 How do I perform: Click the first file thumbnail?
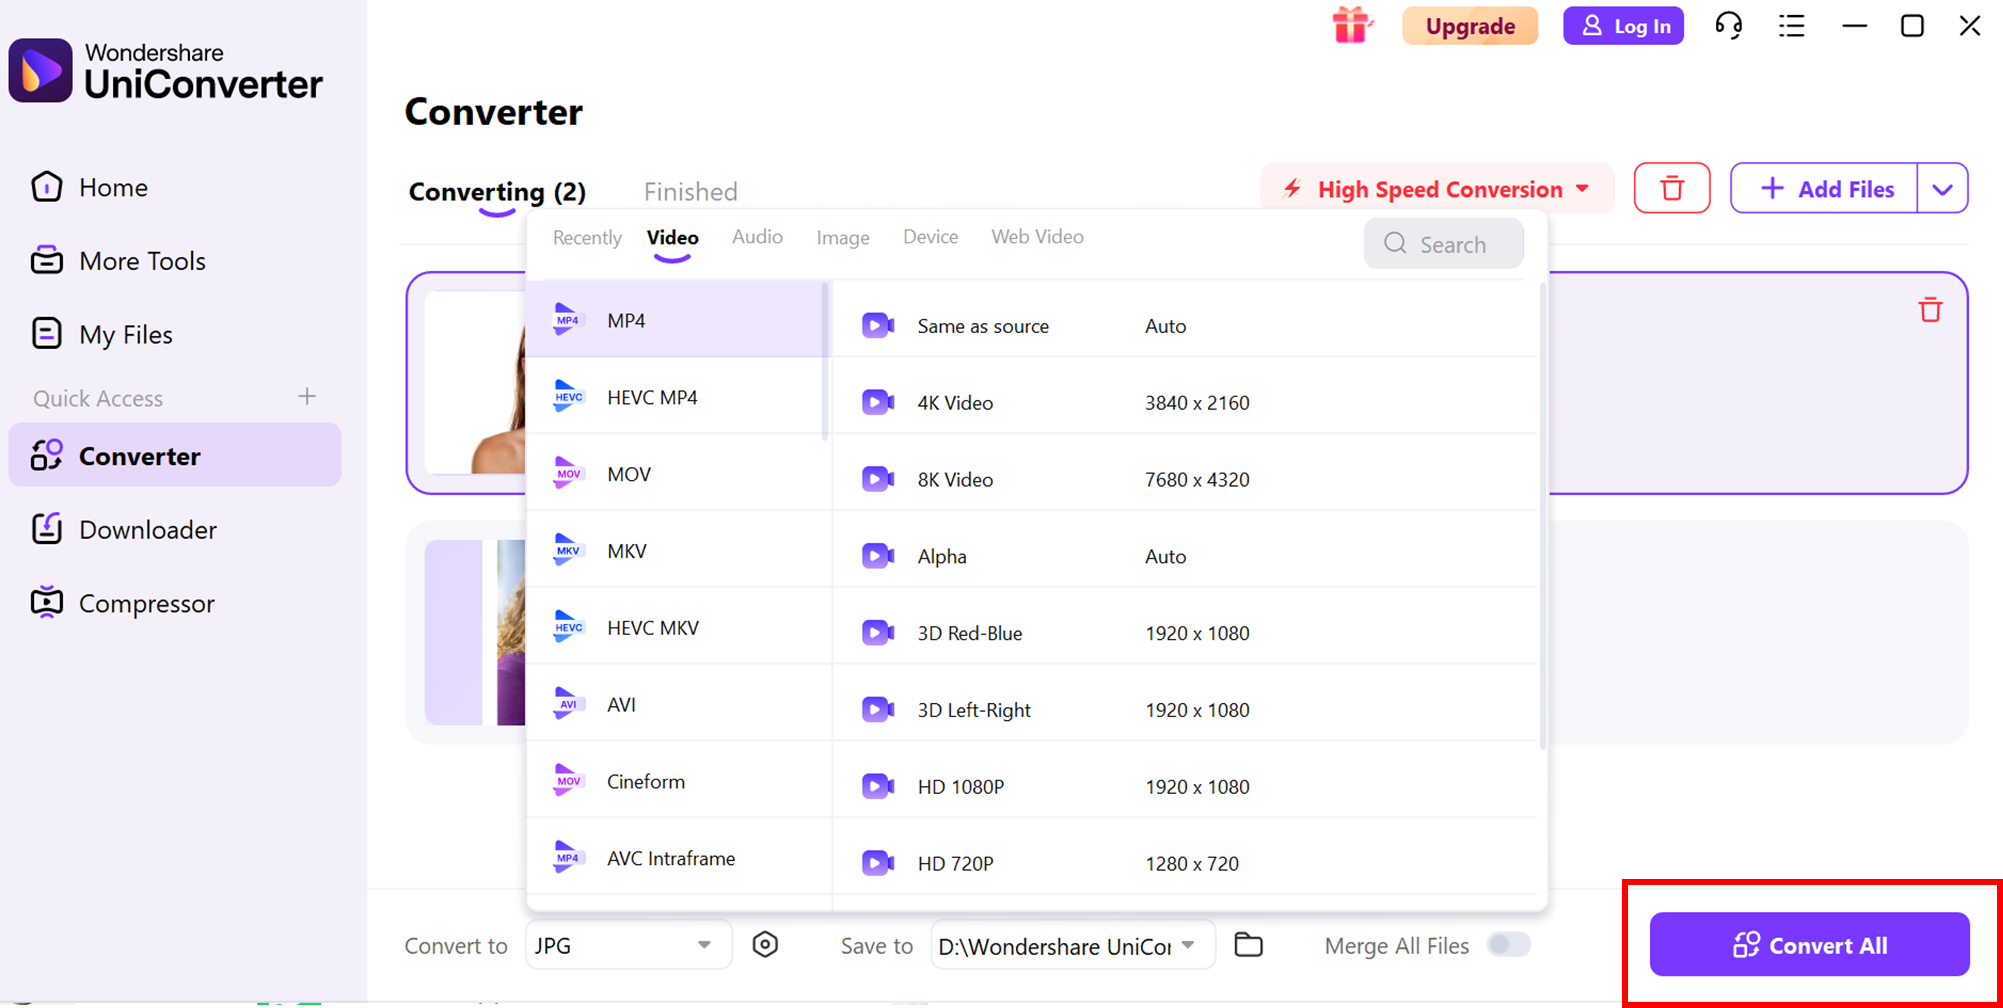475,382
